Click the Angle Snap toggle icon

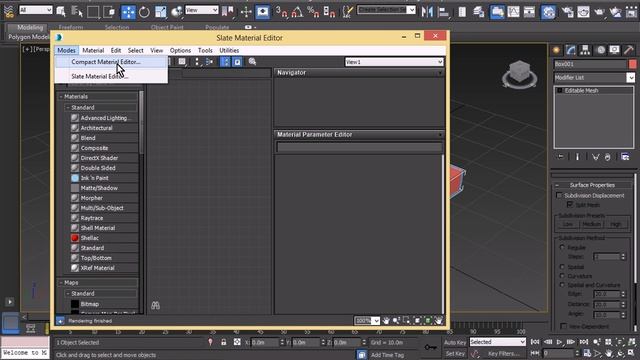pos(297,12)
